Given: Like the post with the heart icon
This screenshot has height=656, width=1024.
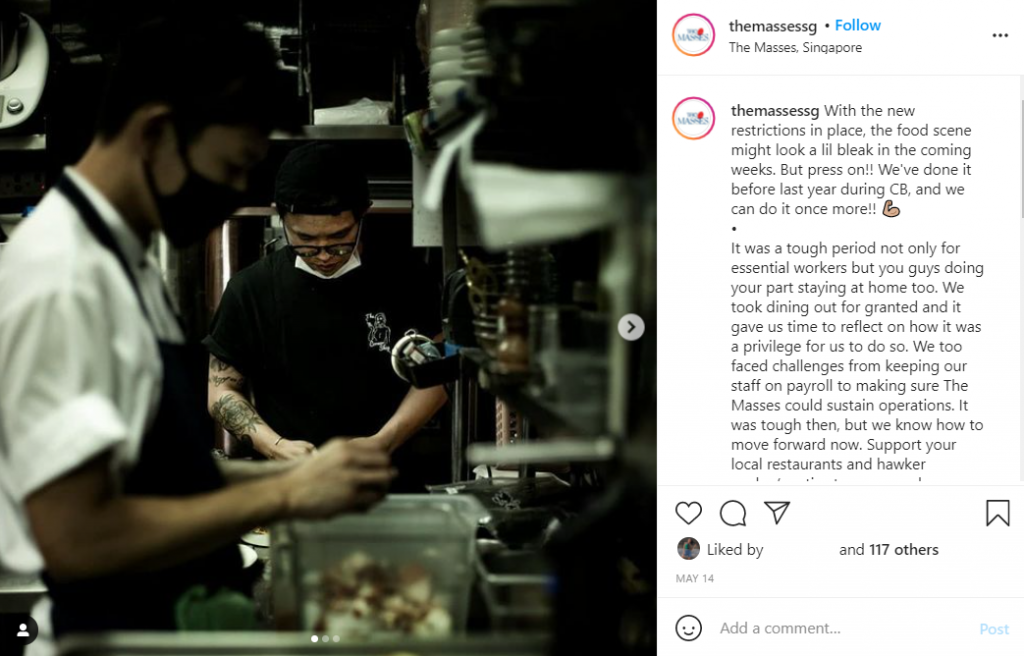Looking at the screenshot, I should [688, 513].
